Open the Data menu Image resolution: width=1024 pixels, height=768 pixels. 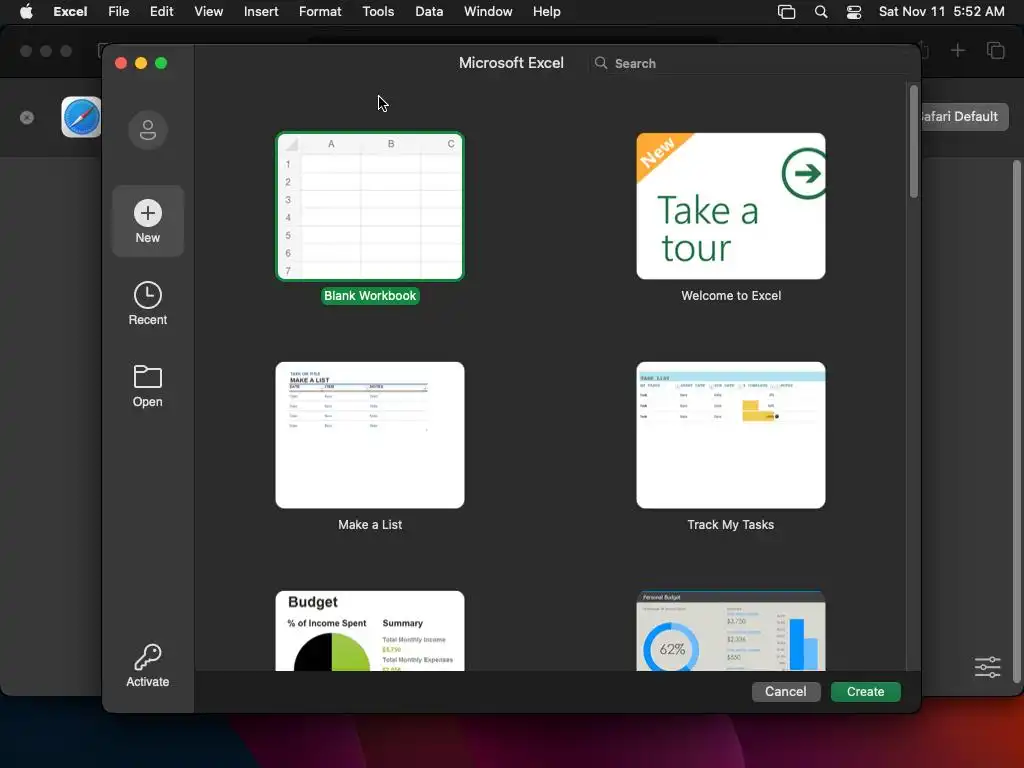pyautogui.click(x=429, y=12)
